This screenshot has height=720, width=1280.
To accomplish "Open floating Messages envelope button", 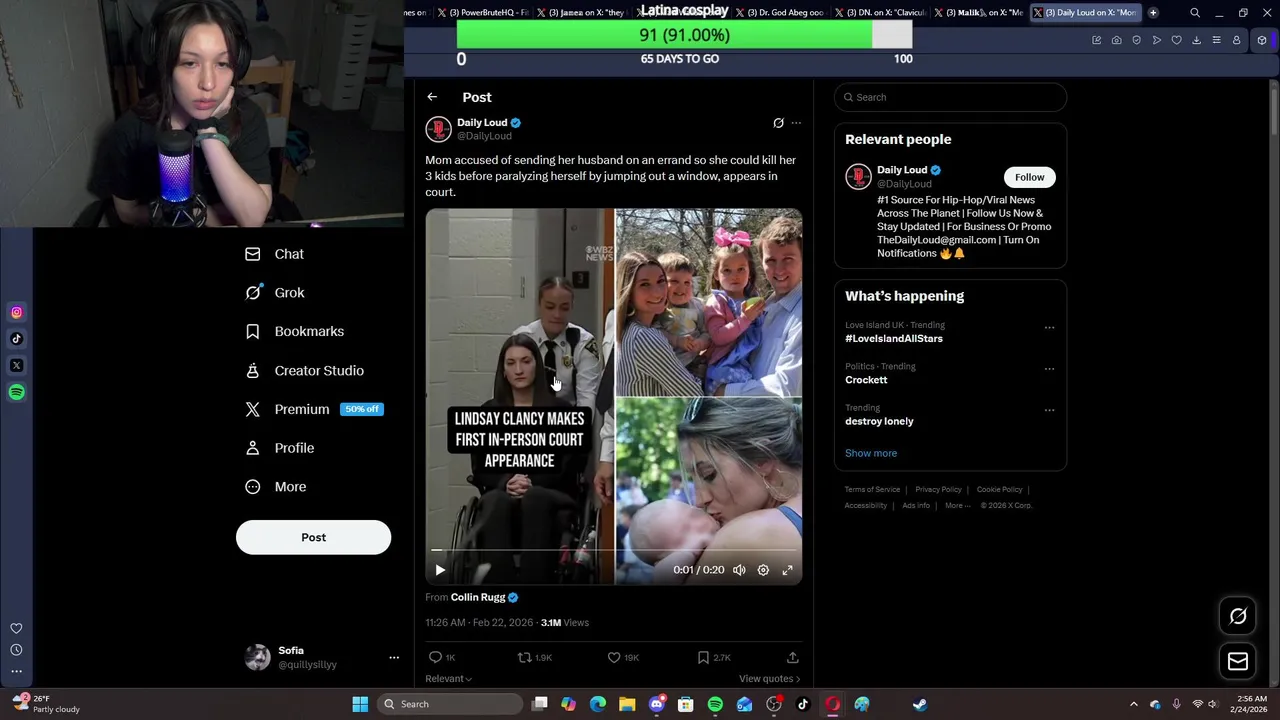I will [1238, 661].
